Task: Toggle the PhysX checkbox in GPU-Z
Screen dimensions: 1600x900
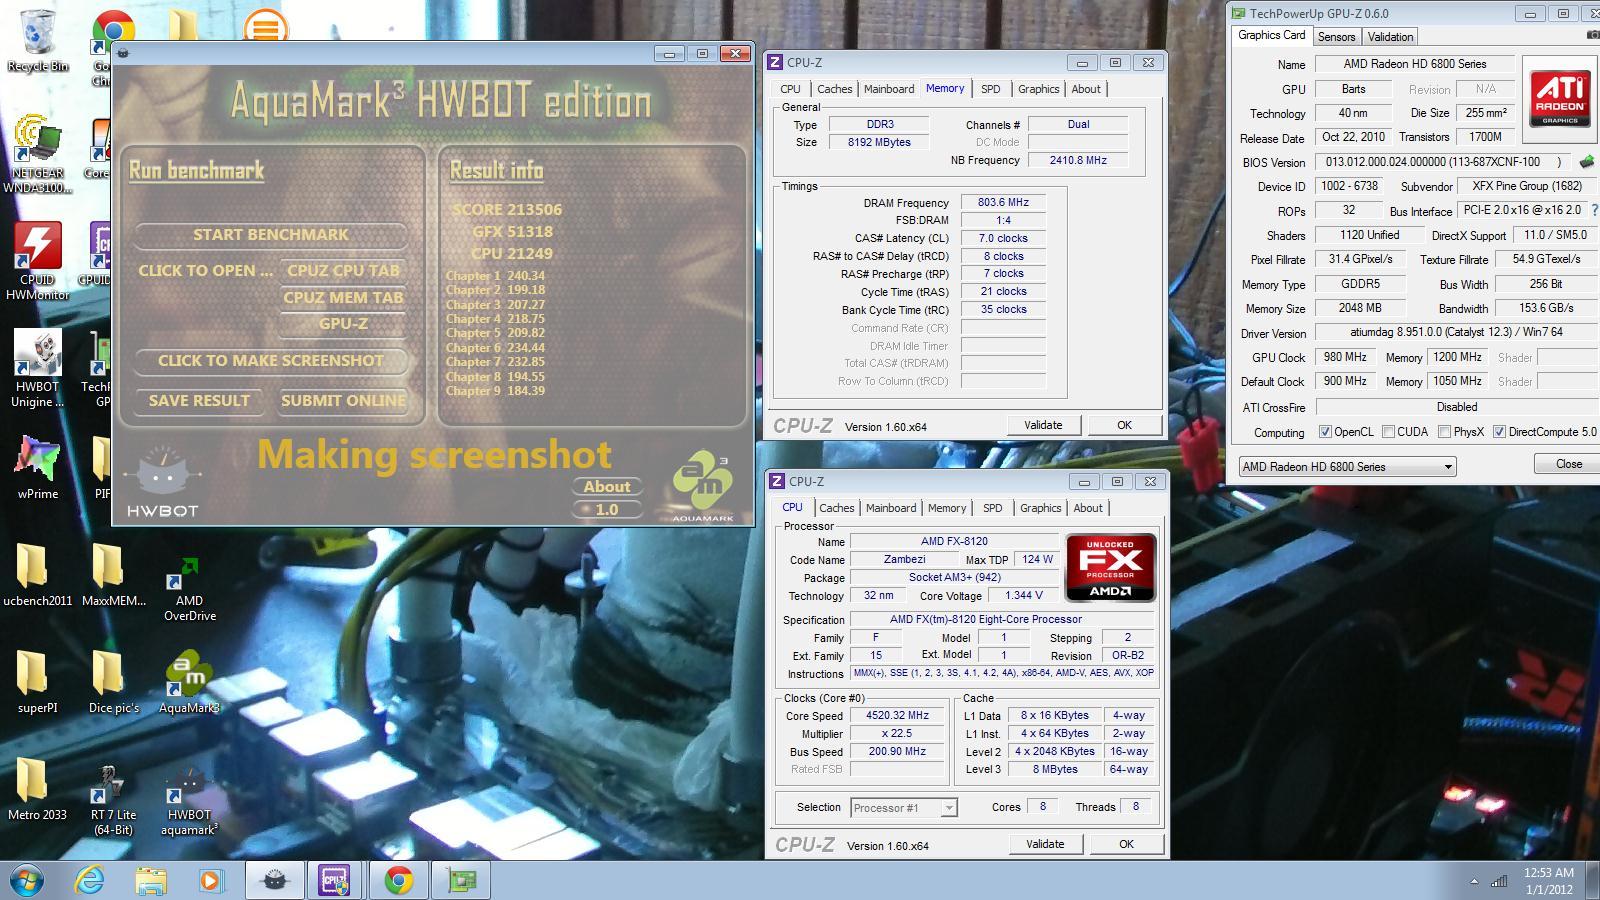Action: pos(1444,432)
